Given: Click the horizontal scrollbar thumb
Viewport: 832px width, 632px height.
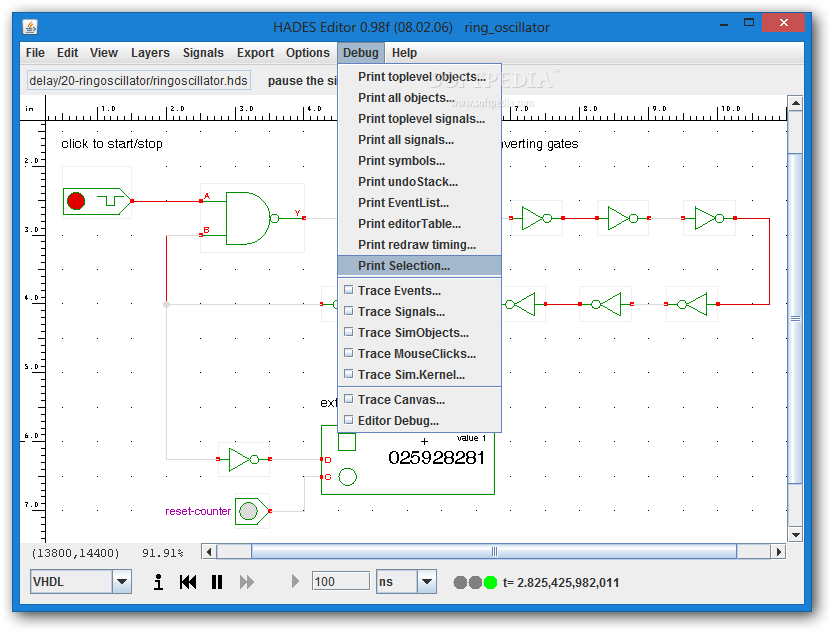Looking at the screenshot, I should coord(494,552).
